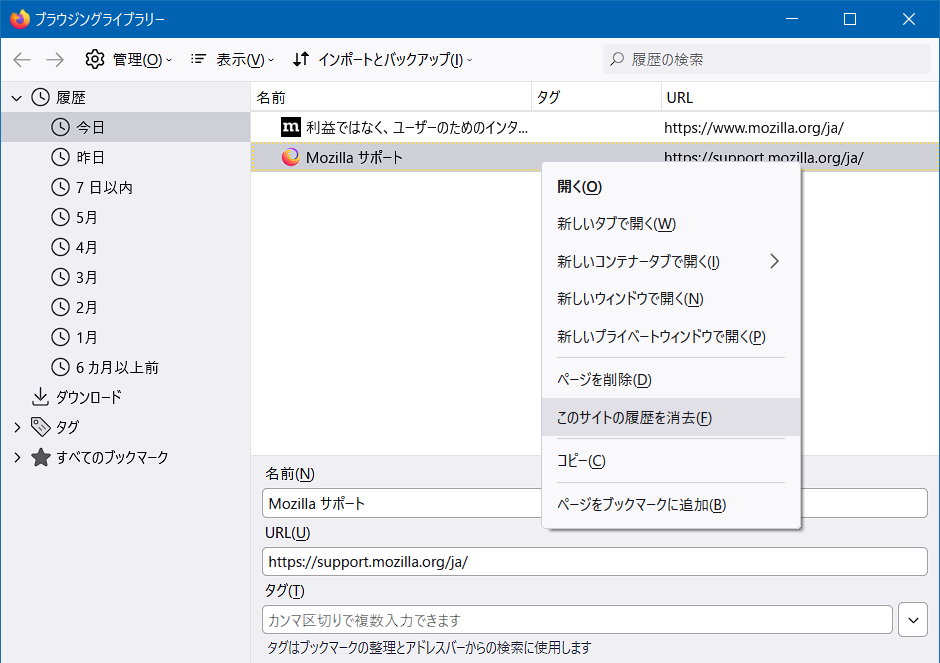Image resolution: width=940 pixels, height=663 pixels.
Task: Click the tag icon beside タグ
Action: click(x=40, y=427)
